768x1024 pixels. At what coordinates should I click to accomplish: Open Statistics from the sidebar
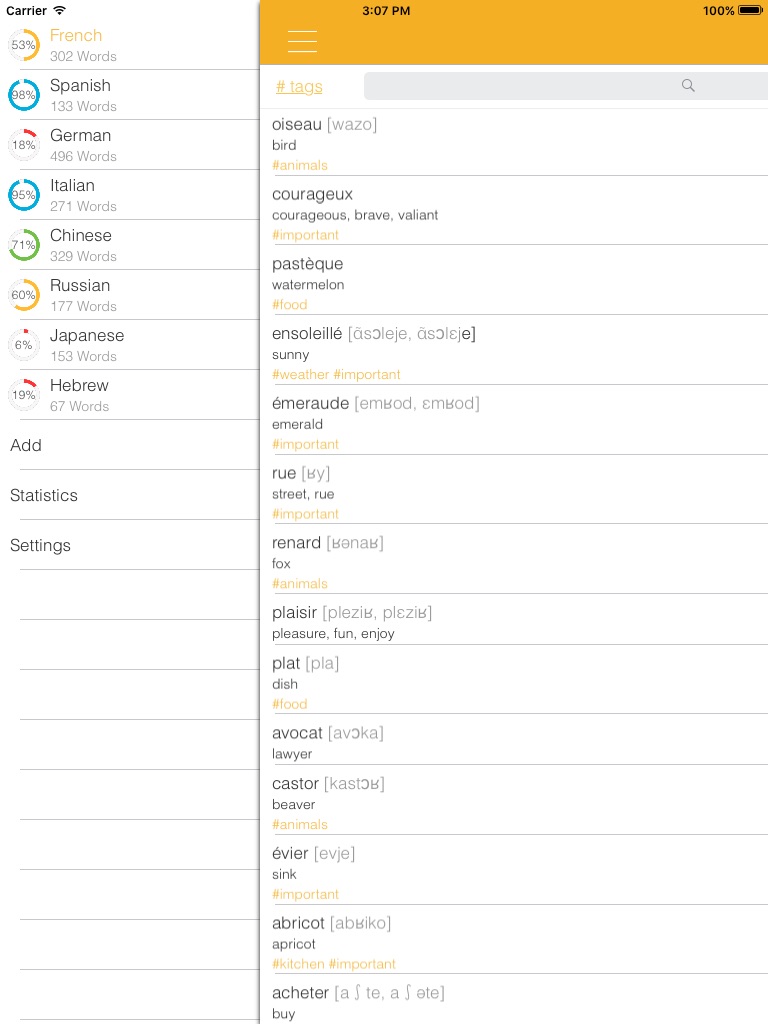[44, 495]
